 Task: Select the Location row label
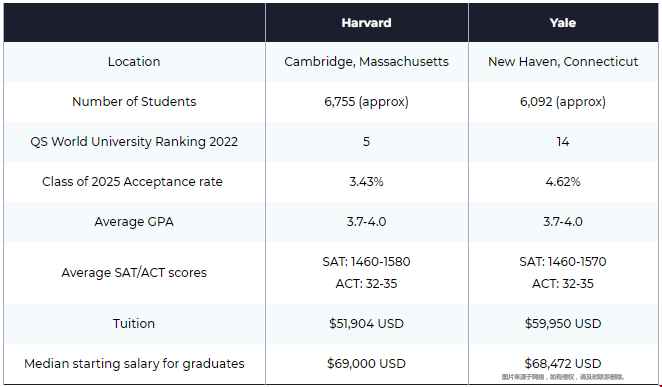click(134, 62)
